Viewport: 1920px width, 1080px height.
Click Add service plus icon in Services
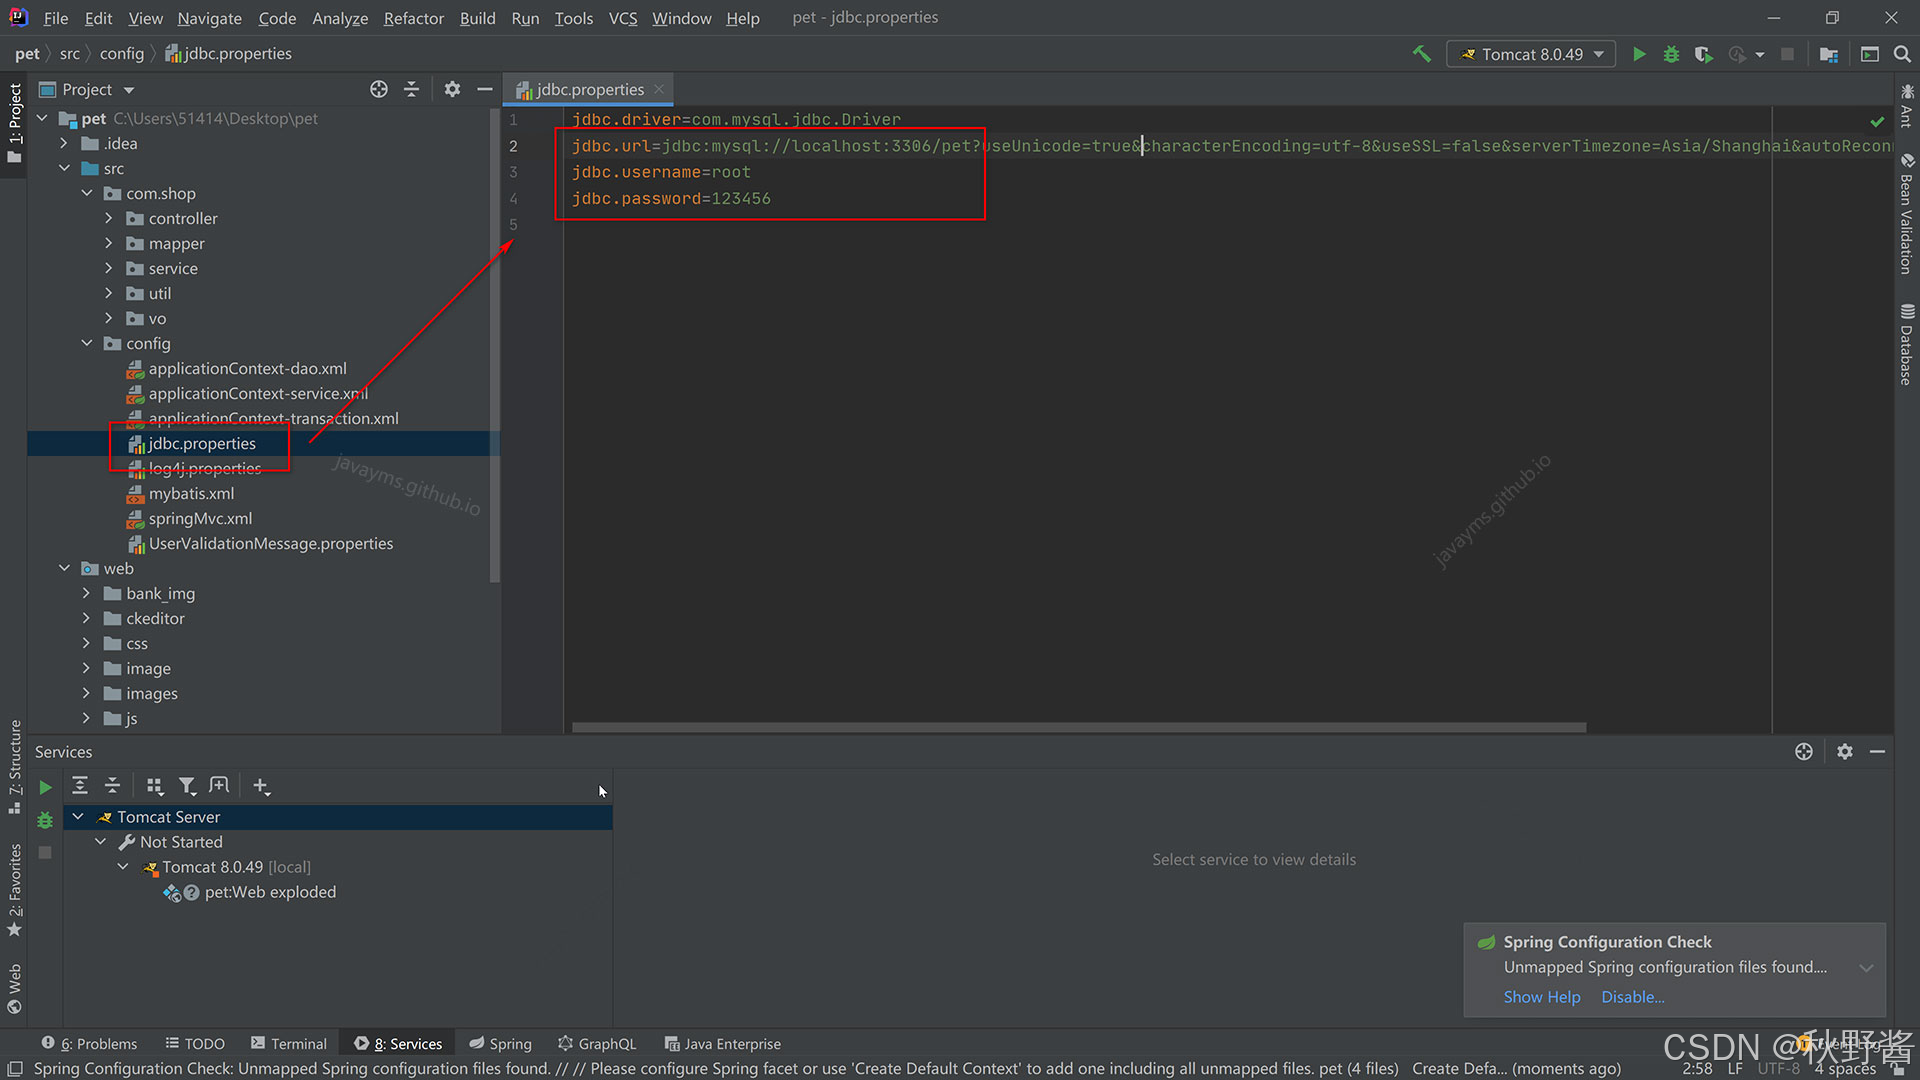261,786
